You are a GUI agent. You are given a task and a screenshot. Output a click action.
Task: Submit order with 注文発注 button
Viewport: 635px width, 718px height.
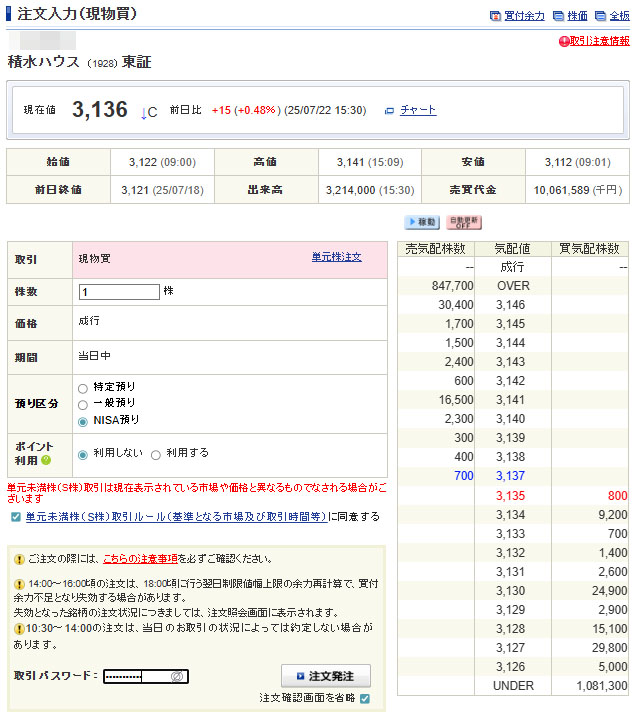325,676
